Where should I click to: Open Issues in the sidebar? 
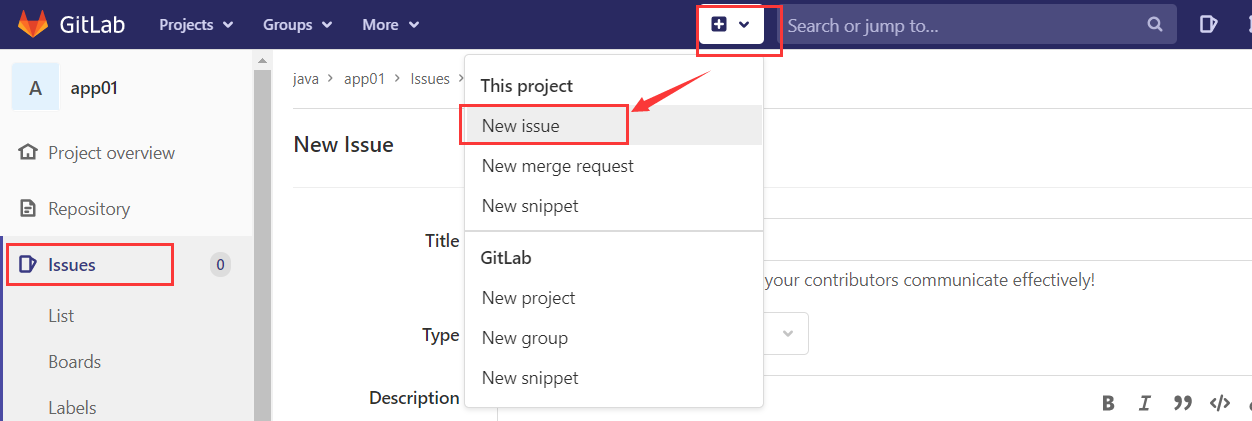[x=72, y=265]
